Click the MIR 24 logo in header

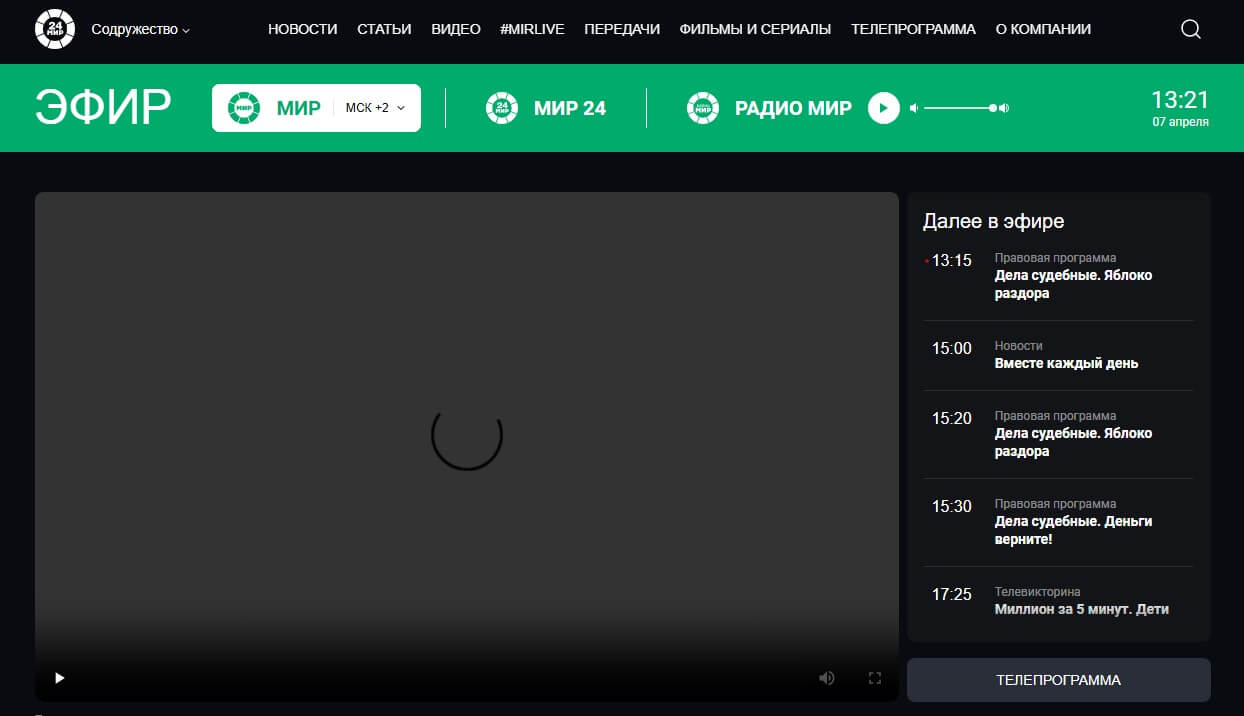[x=54, y=29]
